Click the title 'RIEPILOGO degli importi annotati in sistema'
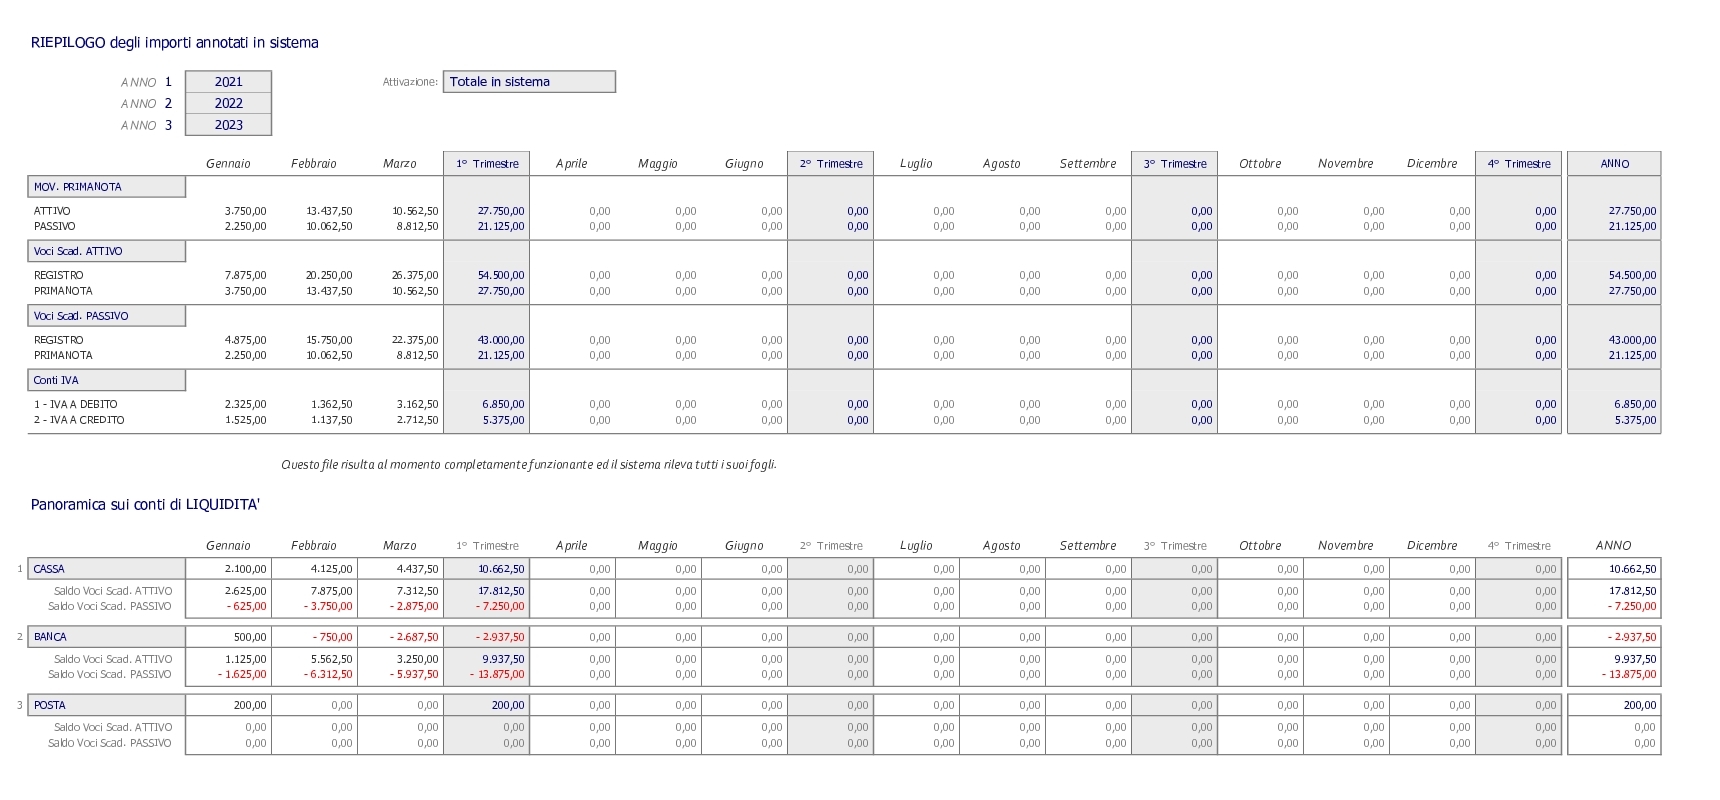Viewport: 1720px width, 800px height. (175, 43)
